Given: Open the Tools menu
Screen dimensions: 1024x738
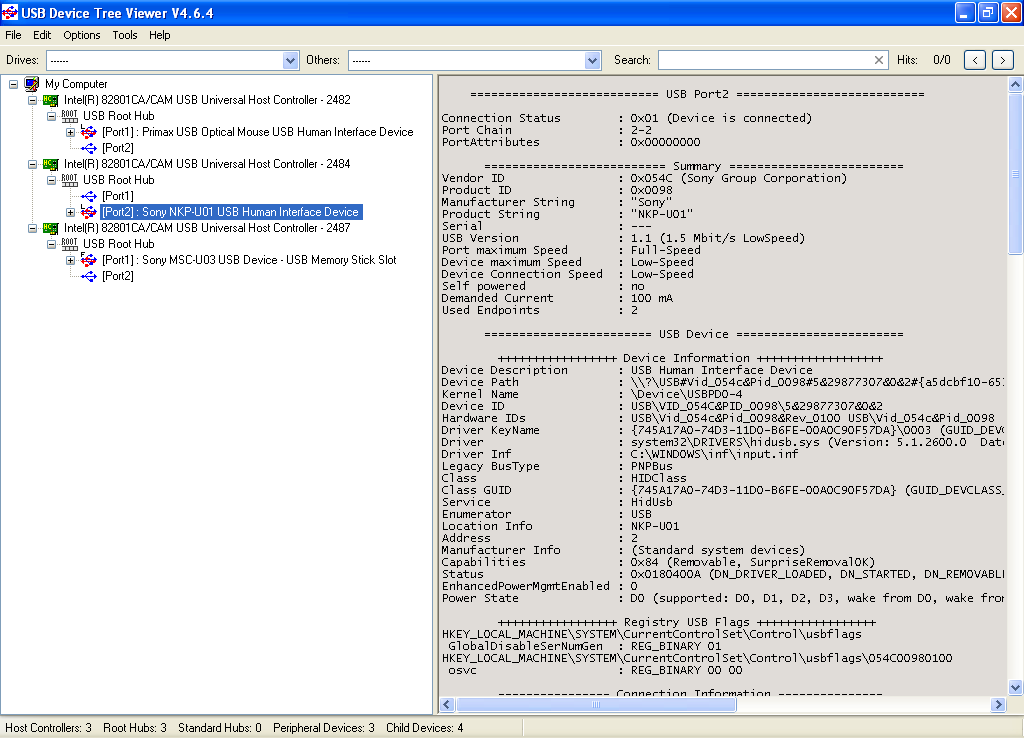Looking at the screenshot, I should pos(125,35).
